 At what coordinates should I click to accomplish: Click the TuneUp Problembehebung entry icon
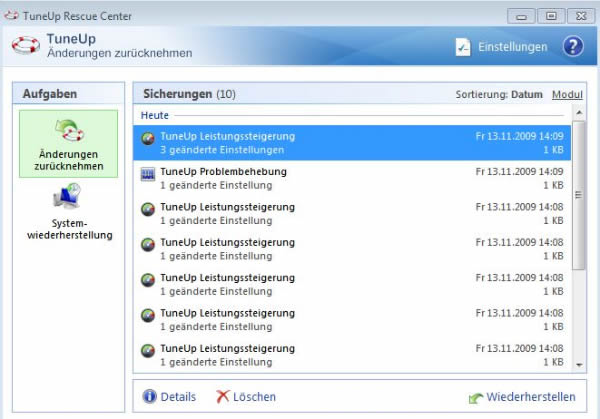click(148, 174)
